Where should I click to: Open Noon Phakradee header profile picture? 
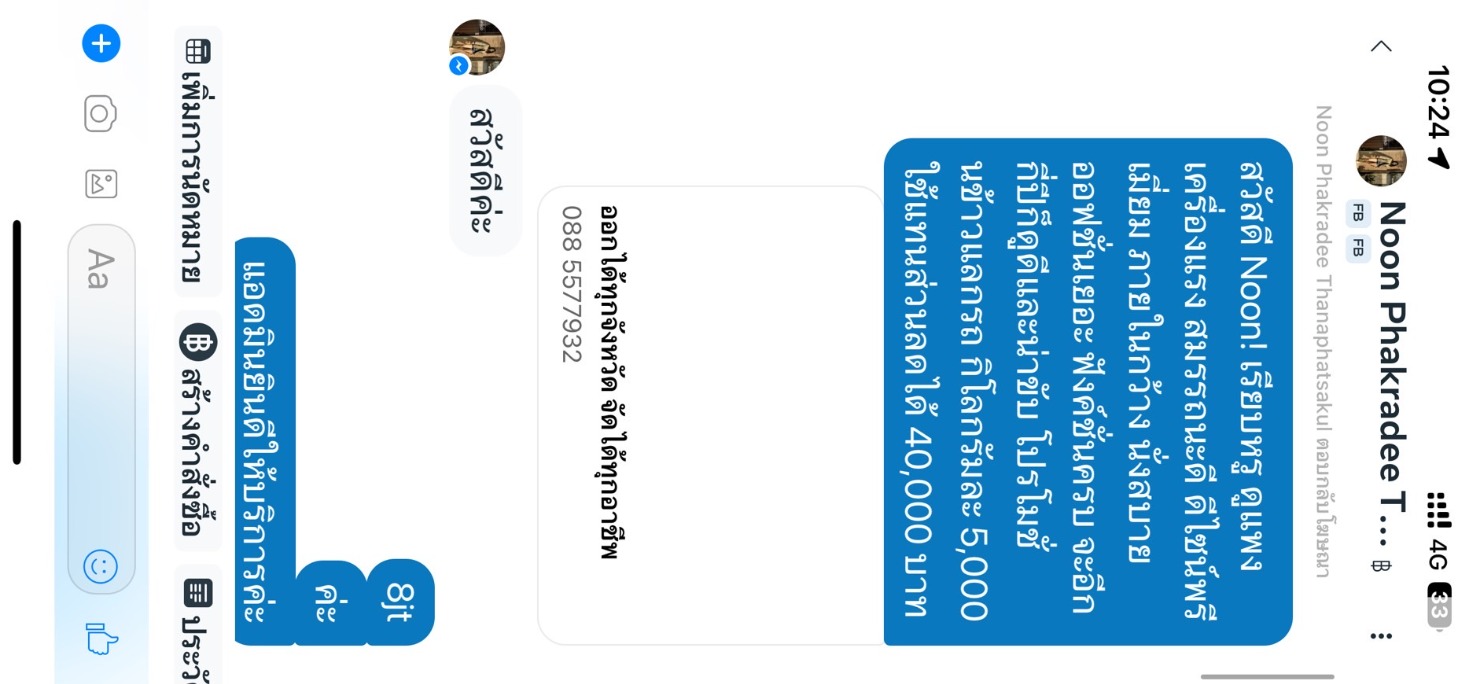click(x=1381, y=161)
